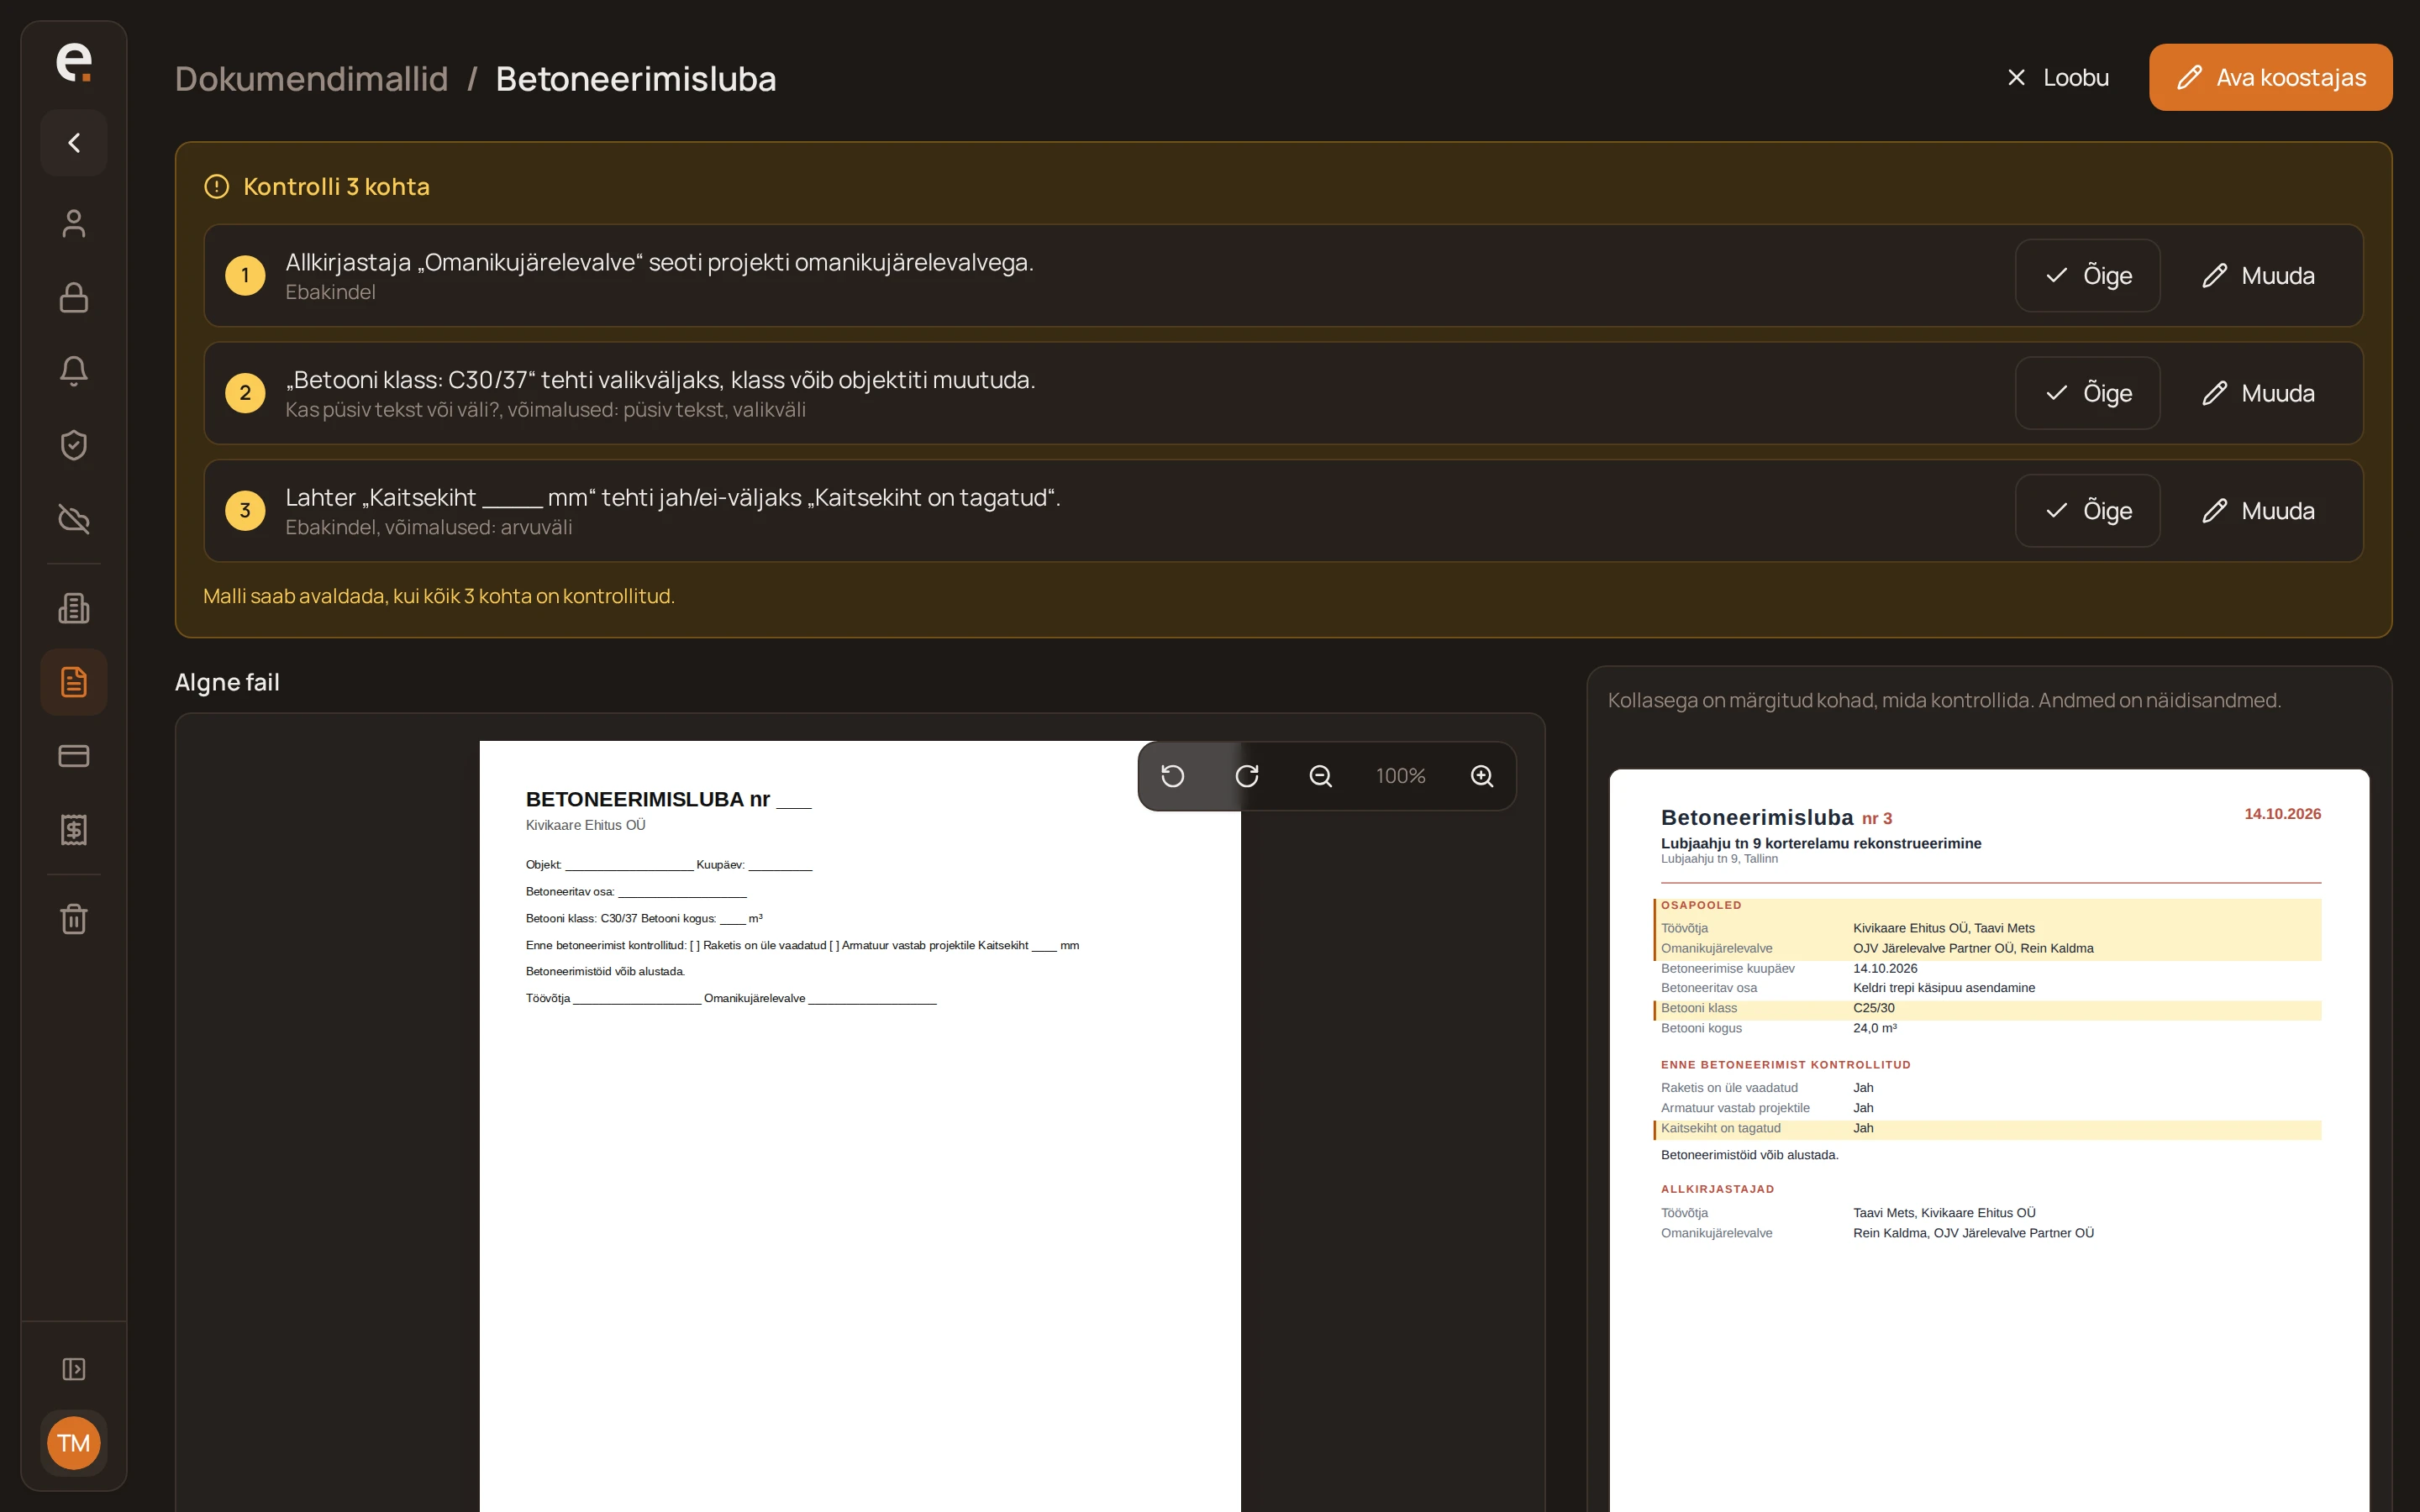This screenshot has width=2420, height=1512.
Task: Open the document templates sidebar icon
Action: (x=74, y=682)
